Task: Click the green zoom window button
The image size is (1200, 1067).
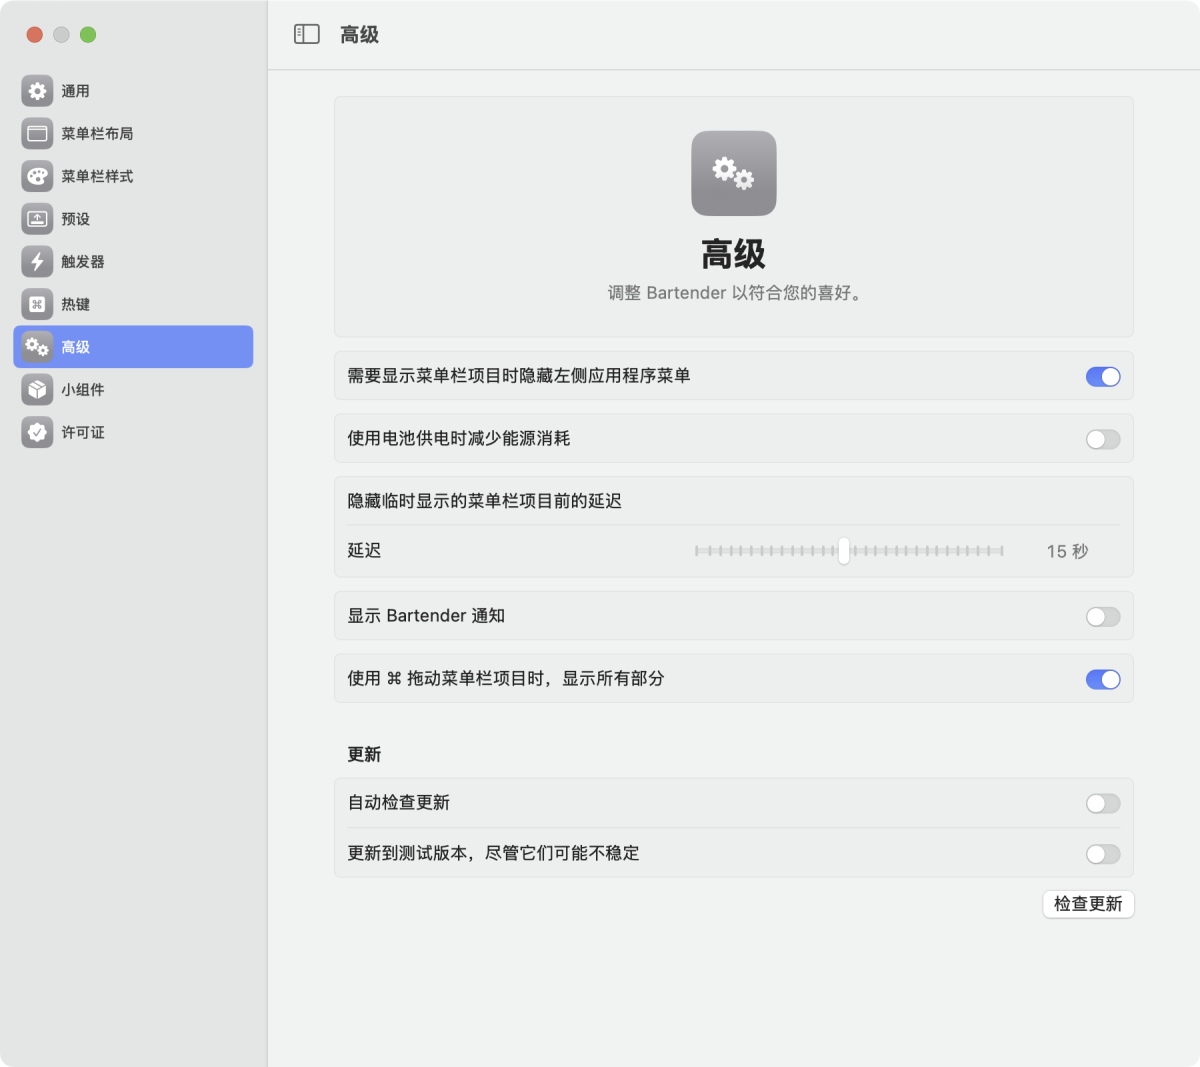Action: [88, 35]
